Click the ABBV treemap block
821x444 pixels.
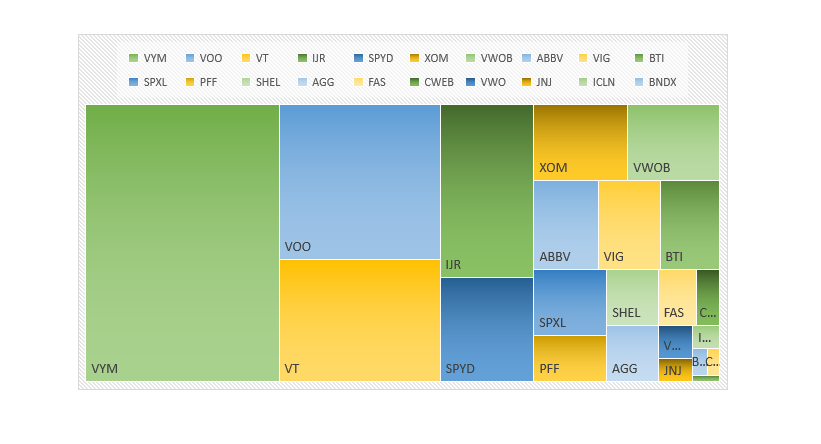(x=565, y=225)
